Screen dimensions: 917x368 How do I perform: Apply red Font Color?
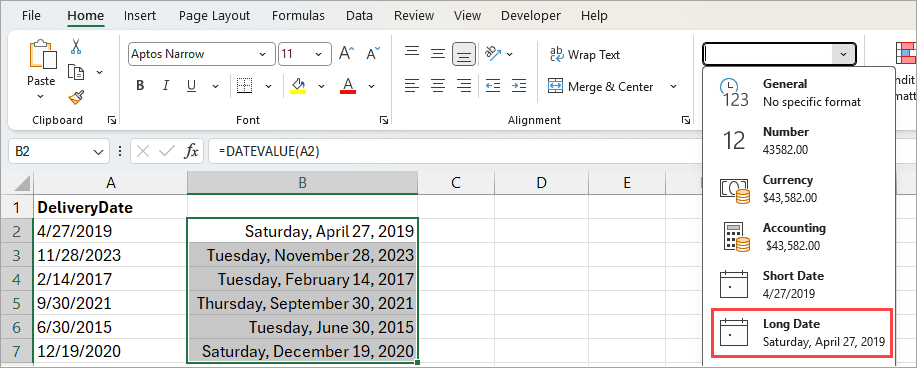(348, 86)
